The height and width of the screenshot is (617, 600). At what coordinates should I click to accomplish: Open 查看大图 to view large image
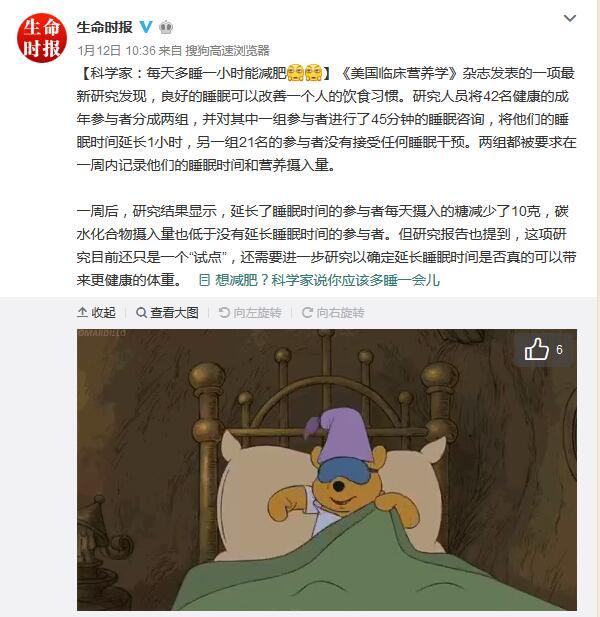[167, 312]
